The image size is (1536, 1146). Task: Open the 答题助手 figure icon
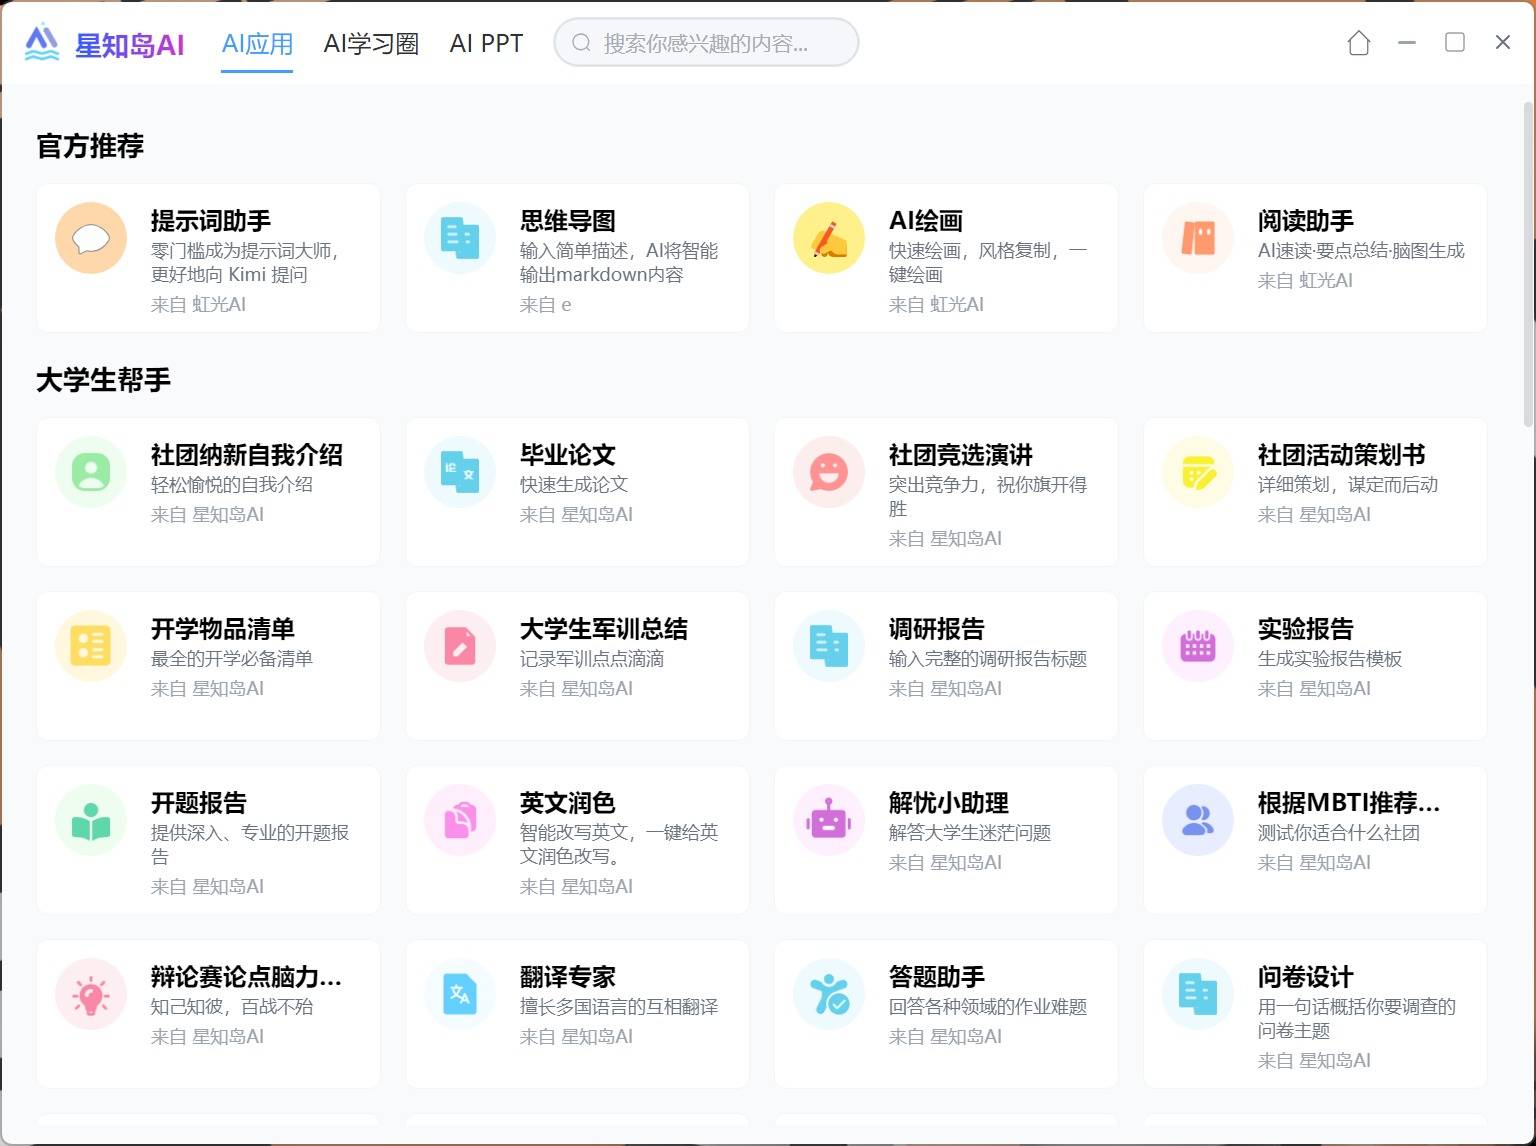[x=829, y=994]
